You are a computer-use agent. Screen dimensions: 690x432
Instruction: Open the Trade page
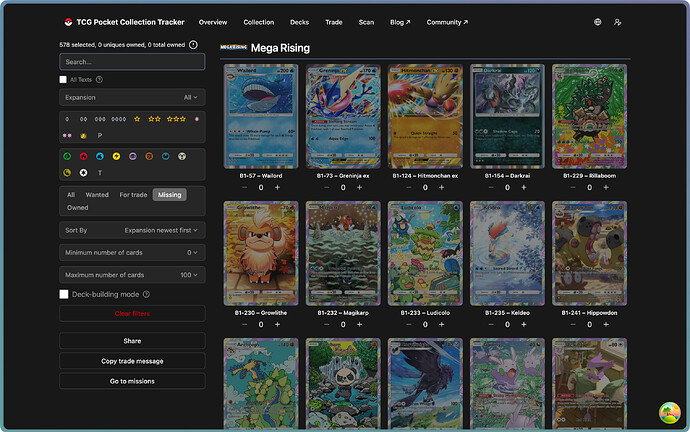tap(334, 22)
